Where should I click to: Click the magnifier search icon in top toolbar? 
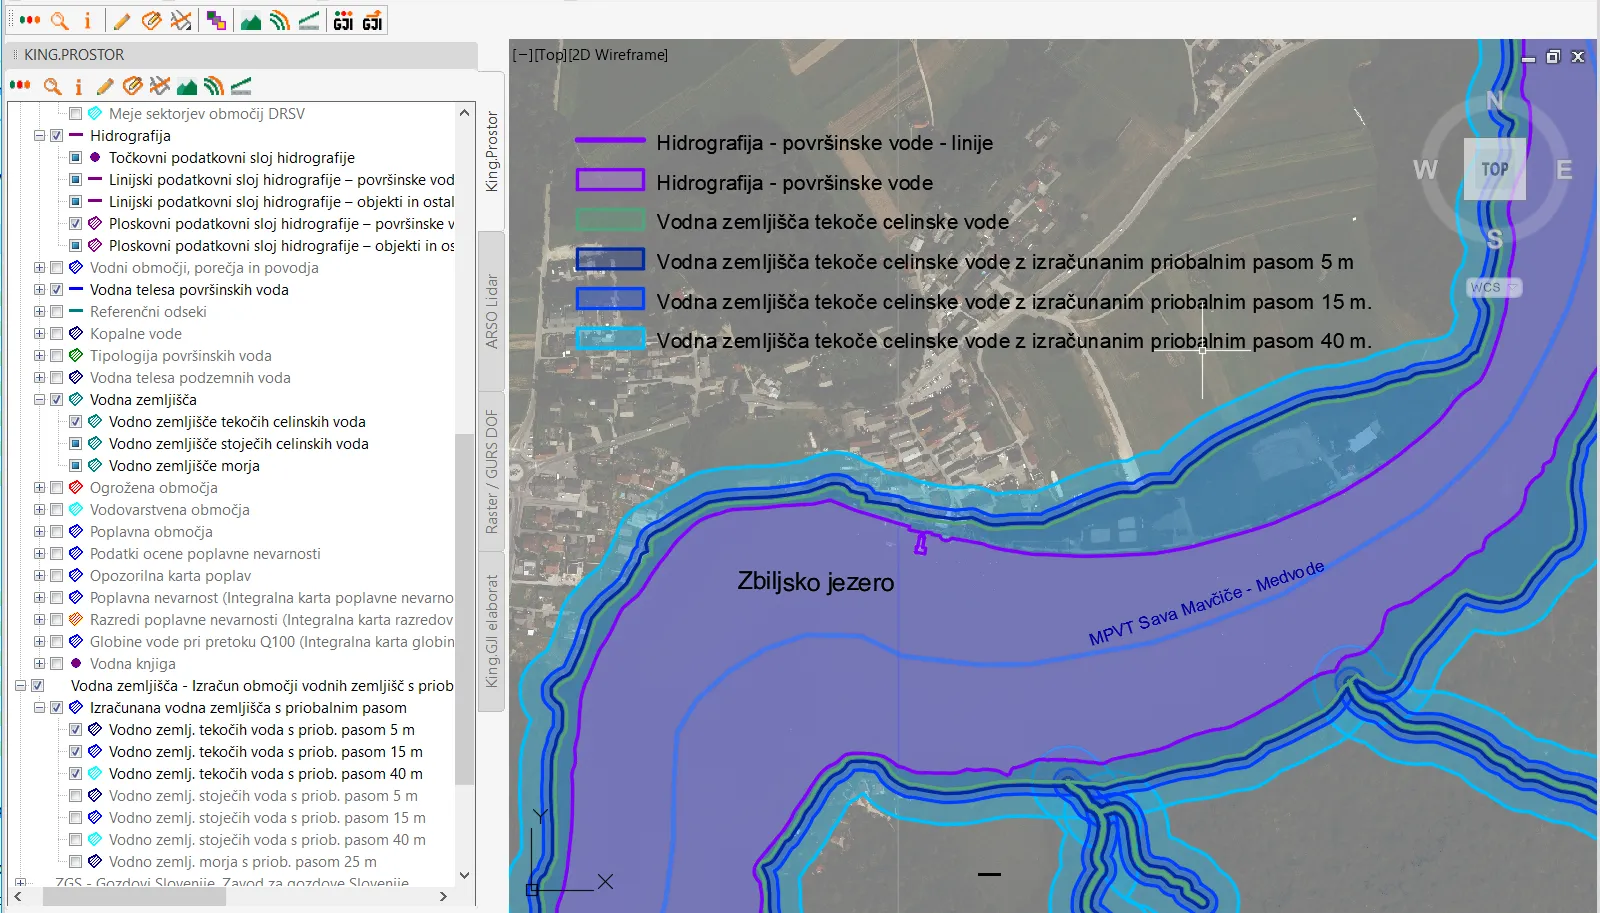[60, 21]
